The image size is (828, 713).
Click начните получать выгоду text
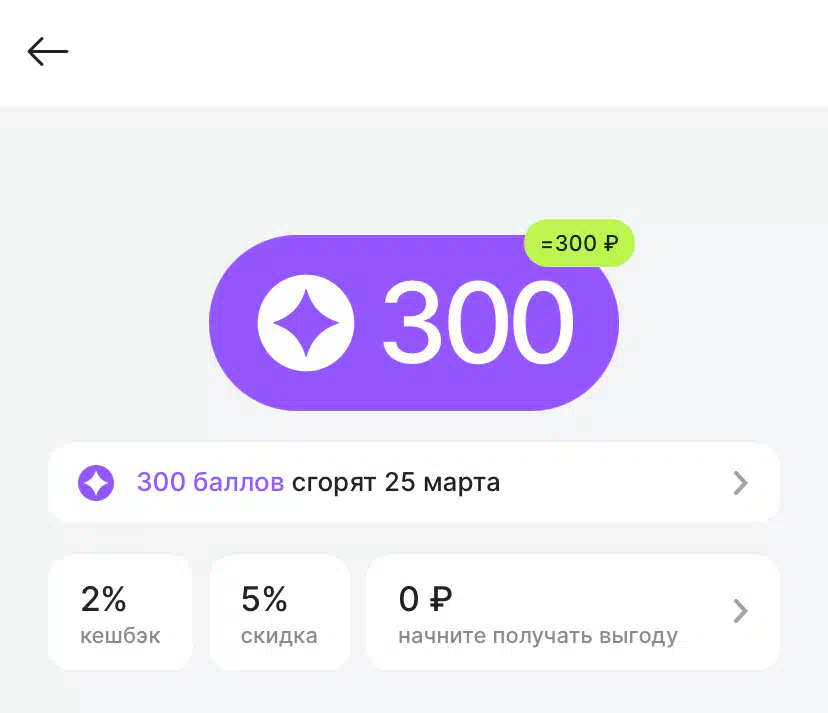(538, 636)
